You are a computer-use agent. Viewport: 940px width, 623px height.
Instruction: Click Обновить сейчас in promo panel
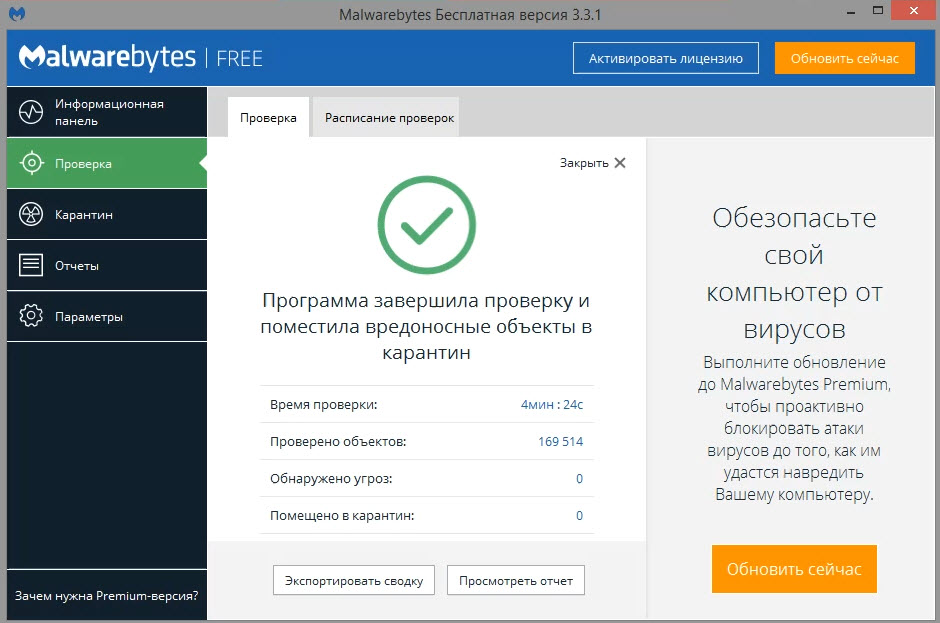(x=794, y=569)
